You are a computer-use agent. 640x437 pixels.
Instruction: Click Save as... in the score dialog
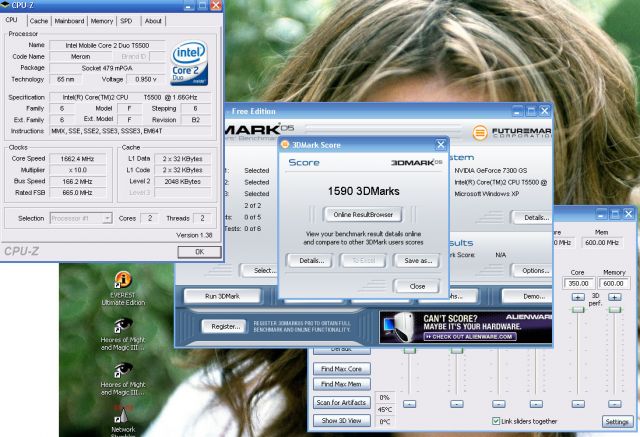pos(416,260)
